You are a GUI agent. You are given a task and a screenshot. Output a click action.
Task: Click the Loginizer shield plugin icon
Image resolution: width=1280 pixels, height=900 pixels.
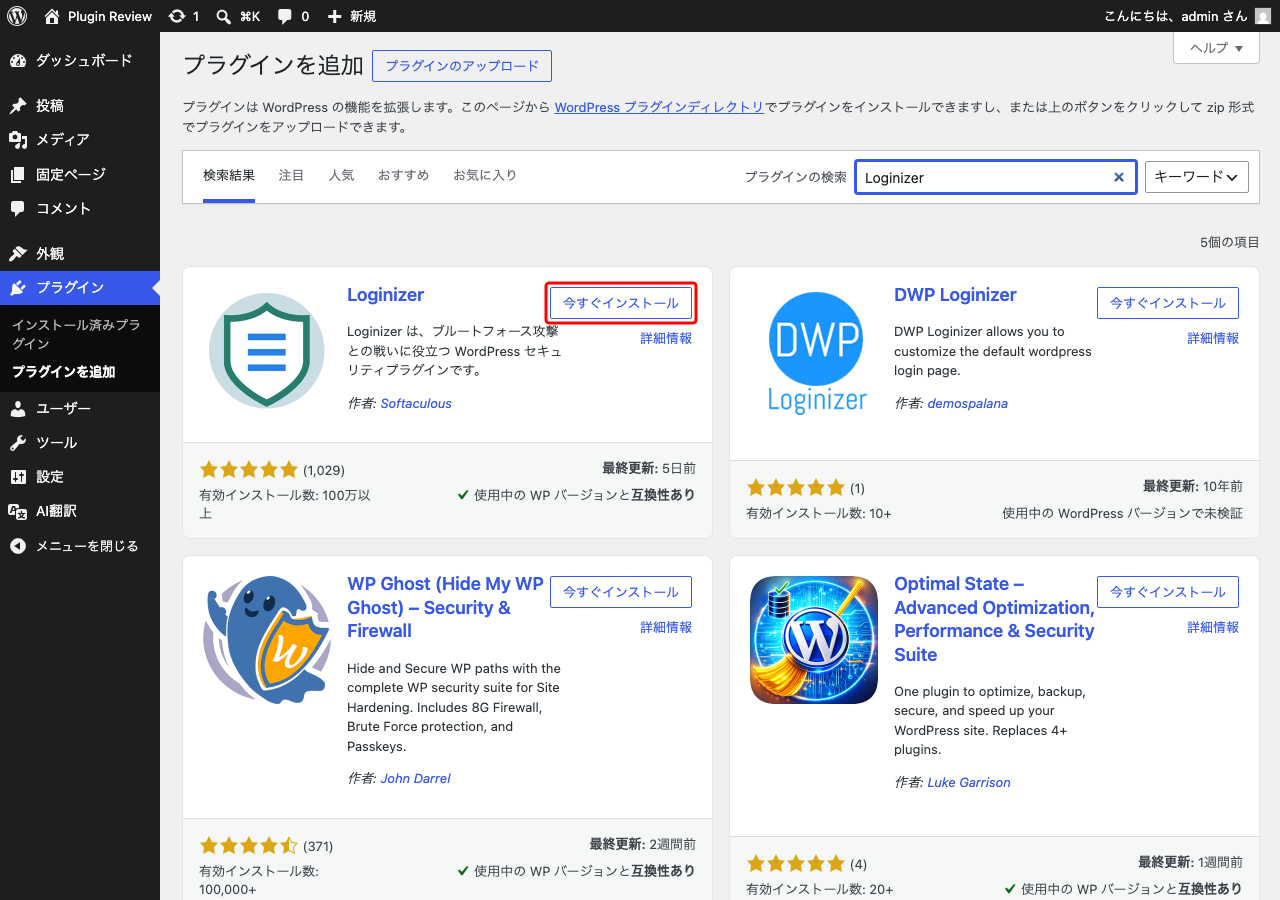pyautogui.click(x=266, y=350)
